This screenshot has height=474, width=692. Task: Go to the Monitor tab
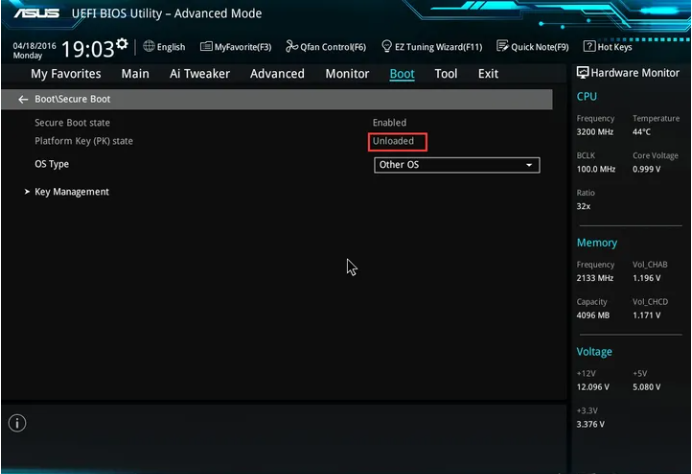point(347,74)
